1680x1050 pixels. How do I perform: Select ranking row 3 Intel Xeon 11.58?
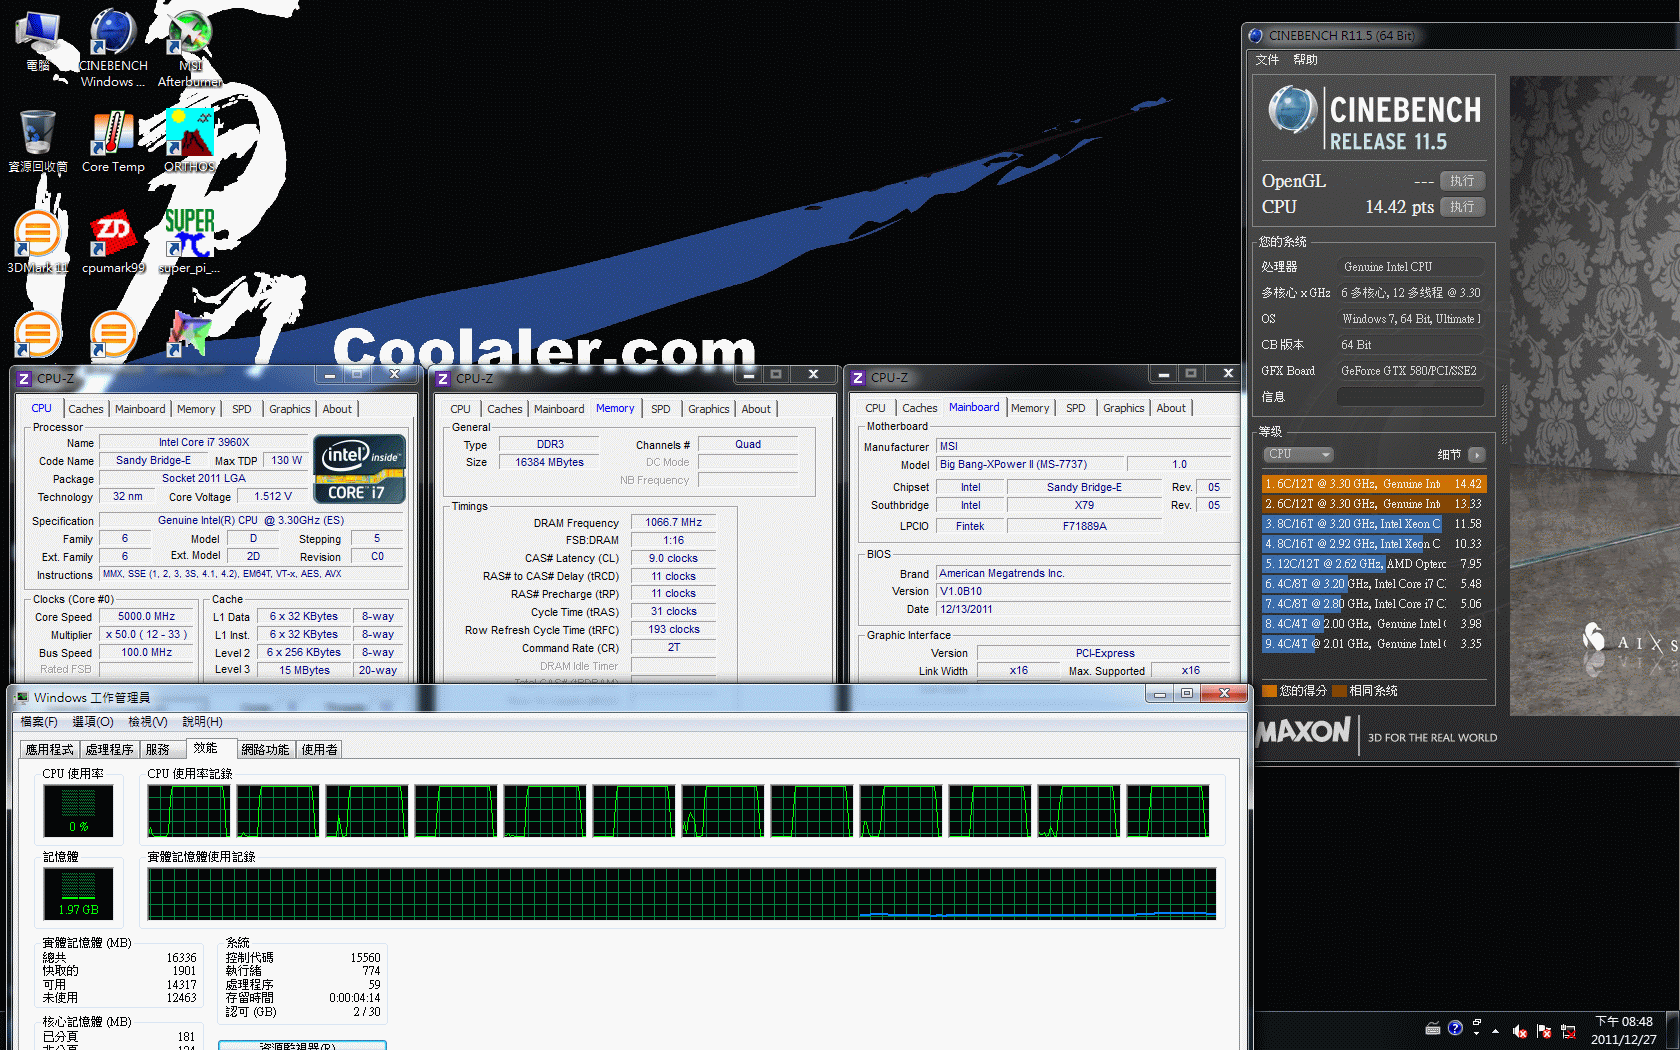click(1374, 524)
